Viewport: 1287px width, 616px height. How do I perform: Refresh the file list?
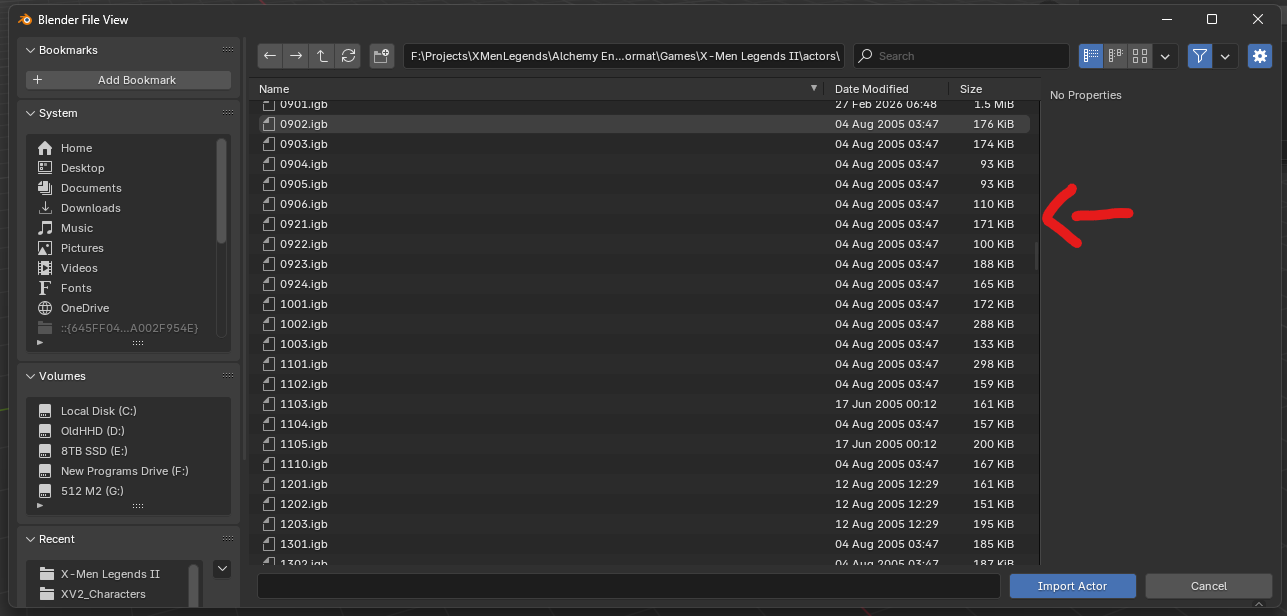pyautogui.click(x=348, y=56)
